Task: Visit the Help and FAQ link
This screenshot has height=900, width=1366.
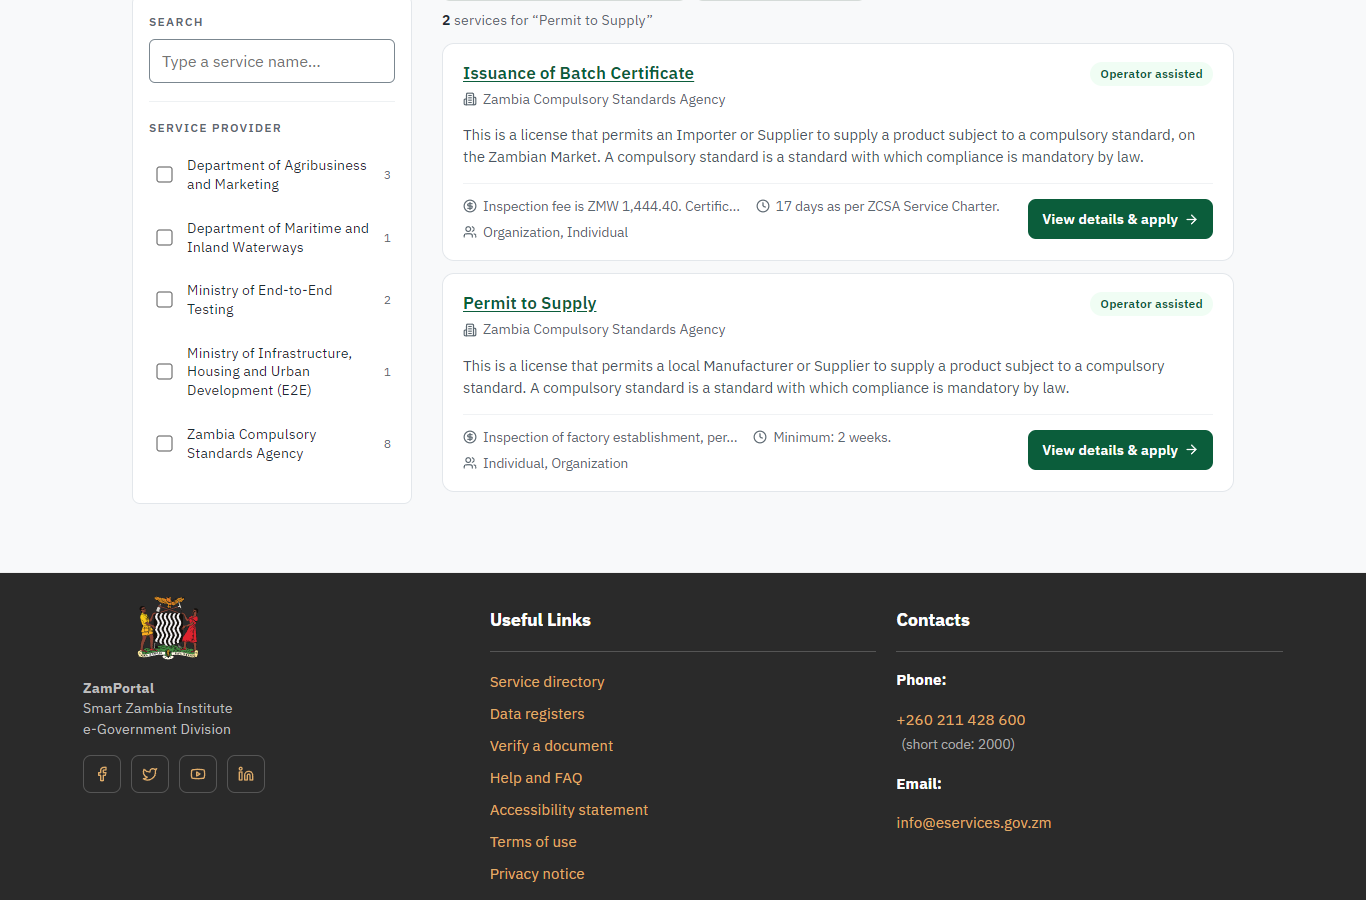Action: 536,778
